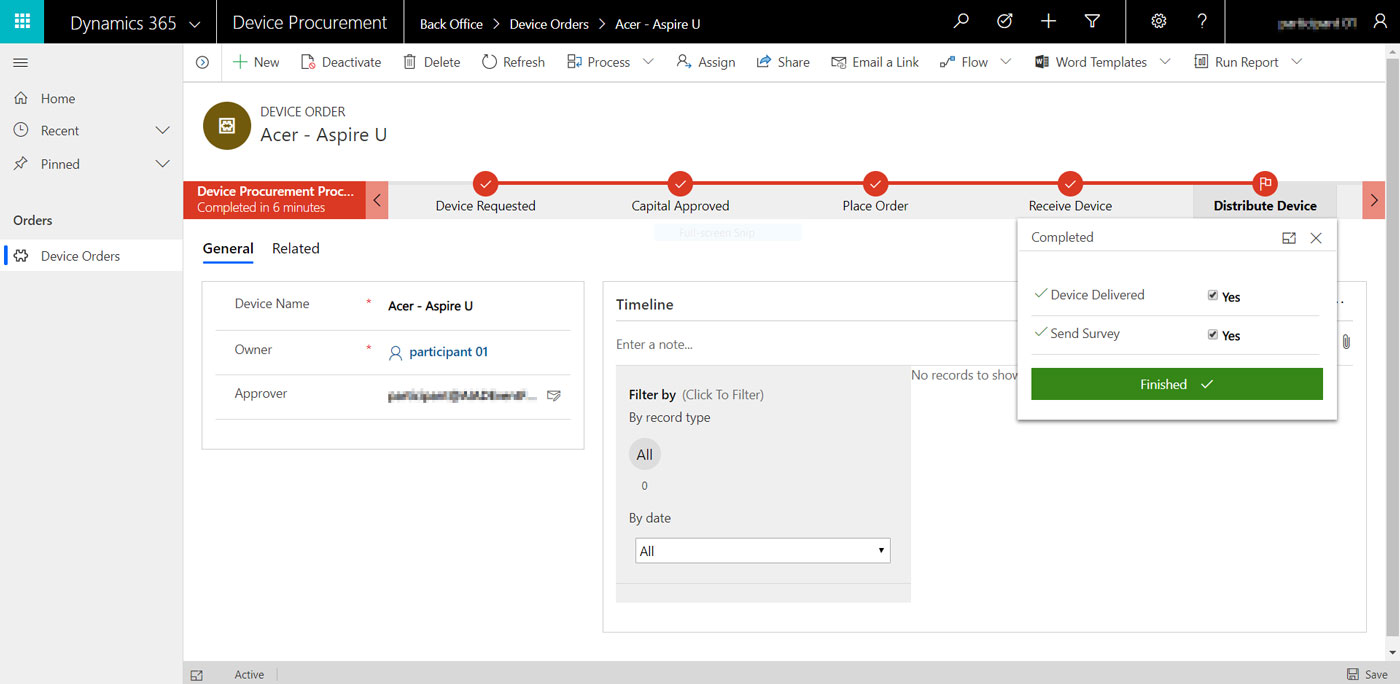
Task: Click the green Finished button
Action: 1176,384
